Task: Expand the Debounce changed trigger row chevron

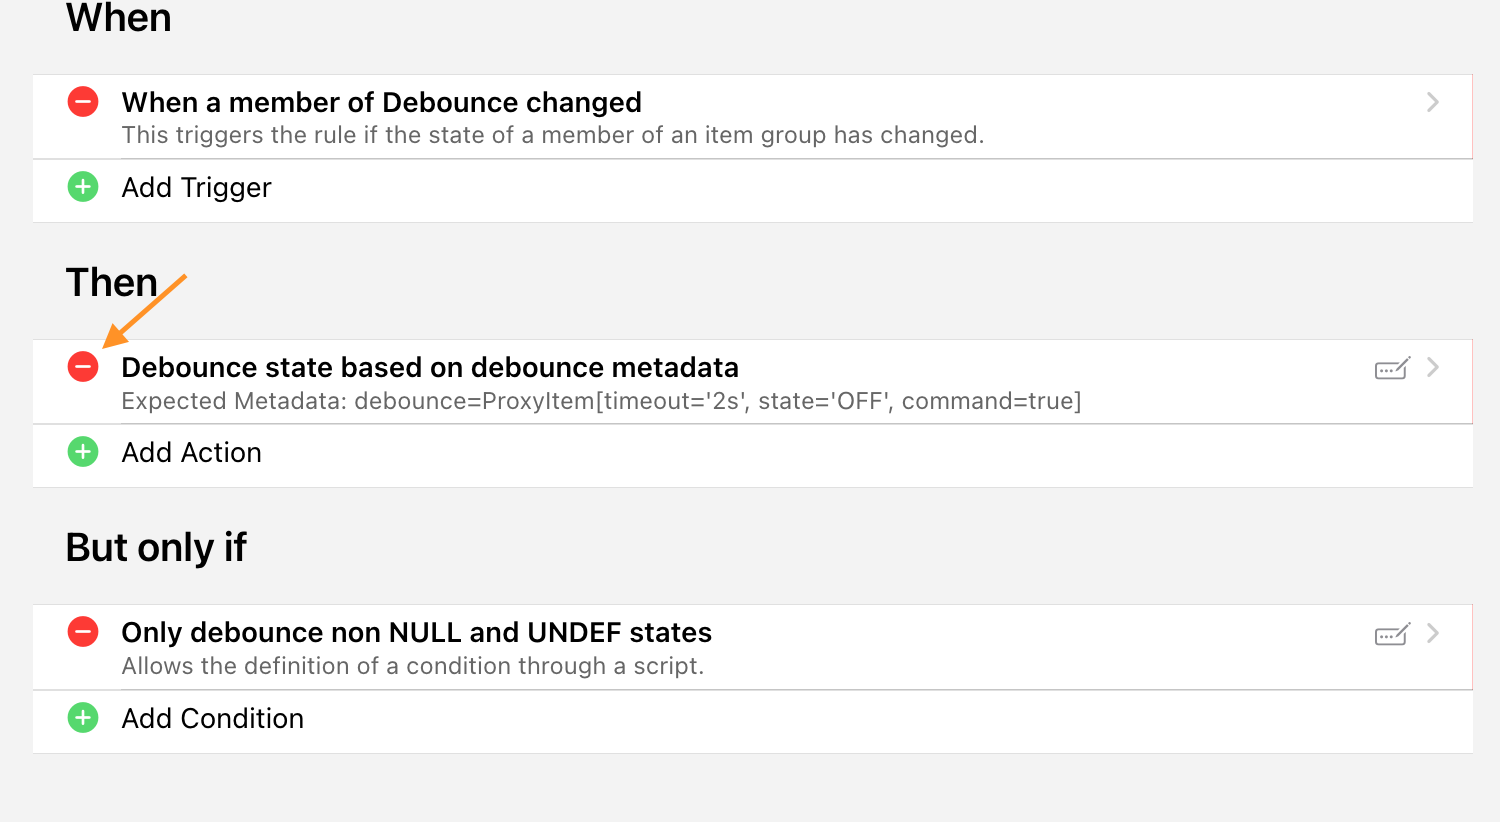Action: (1433, 102)
